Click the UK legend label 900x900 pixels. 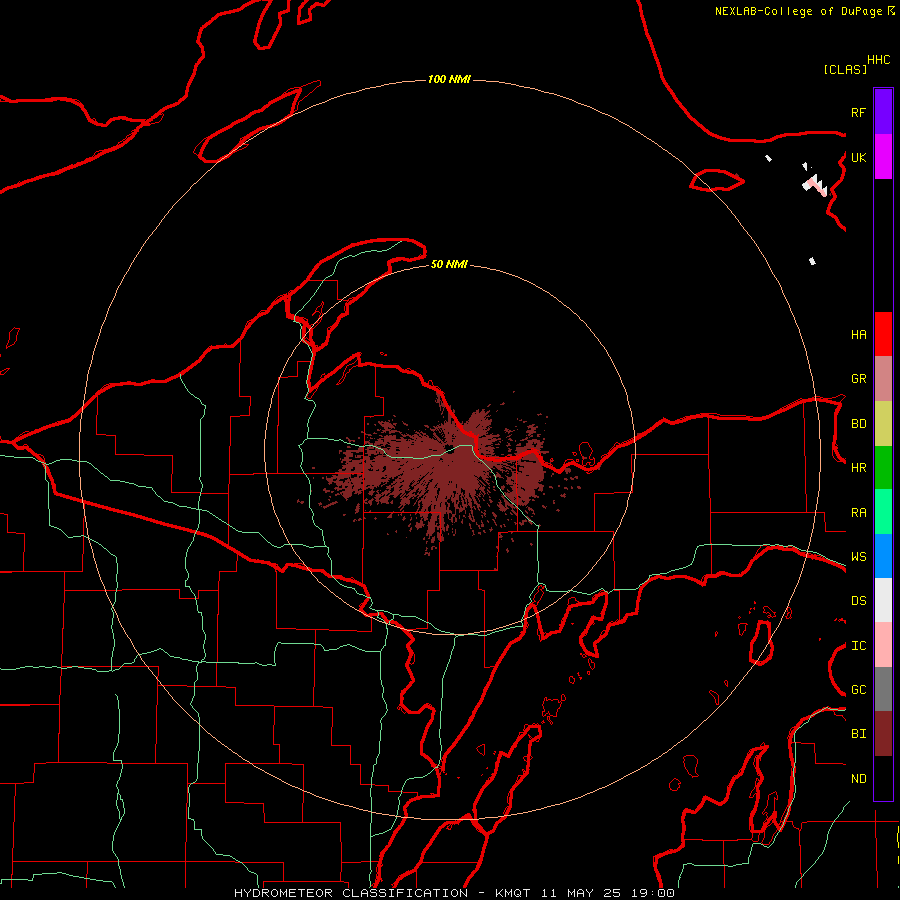(x=858, y=157)
